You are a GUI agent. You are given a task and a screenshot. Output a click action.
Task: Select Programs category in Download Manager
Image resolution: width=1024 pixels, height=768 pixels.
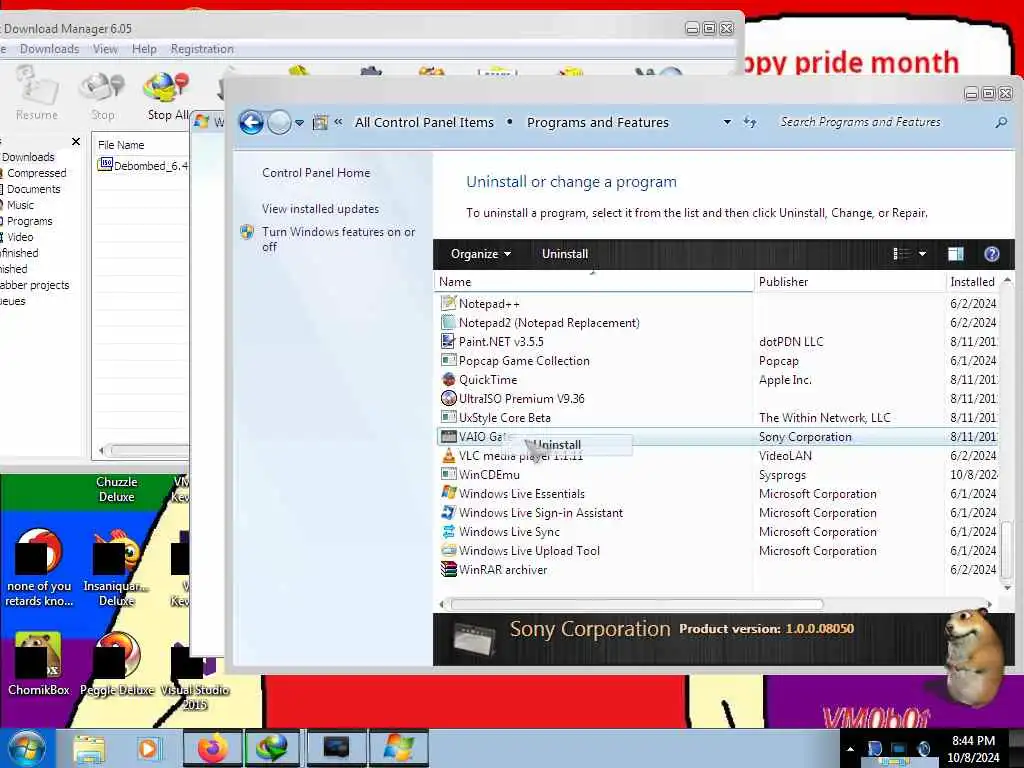point(29,221)
